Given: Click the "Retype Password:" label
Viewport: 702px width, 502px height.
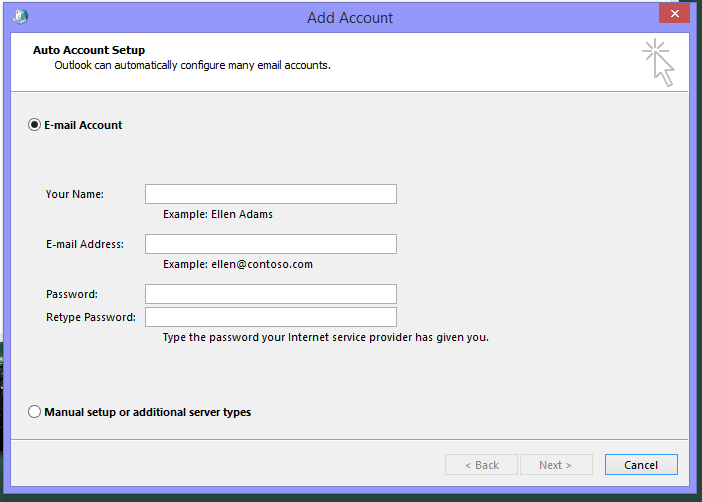Looking at the screenshot, I should click(90, 317).
